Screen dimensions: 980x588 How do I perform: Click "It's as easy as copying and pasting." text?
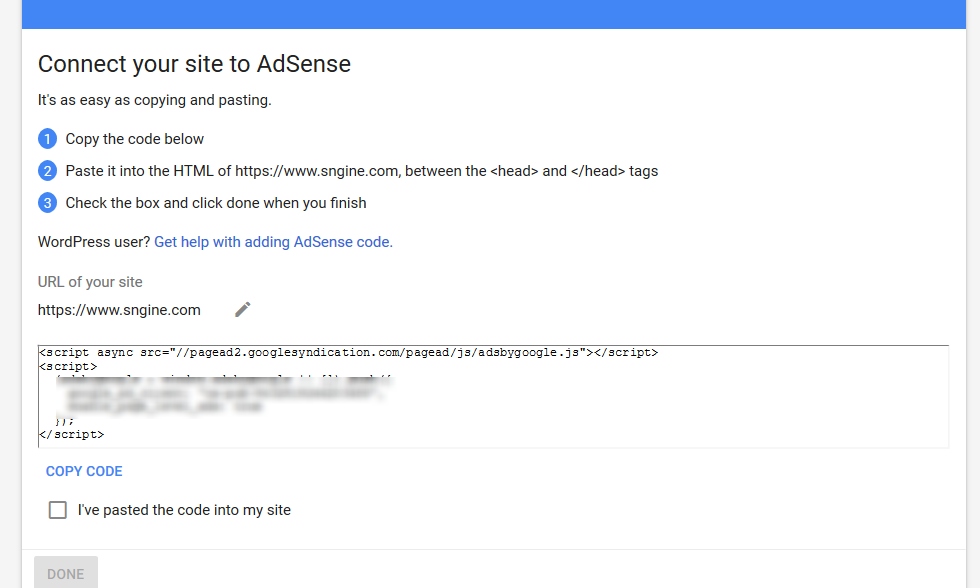[x=154, y=100]
